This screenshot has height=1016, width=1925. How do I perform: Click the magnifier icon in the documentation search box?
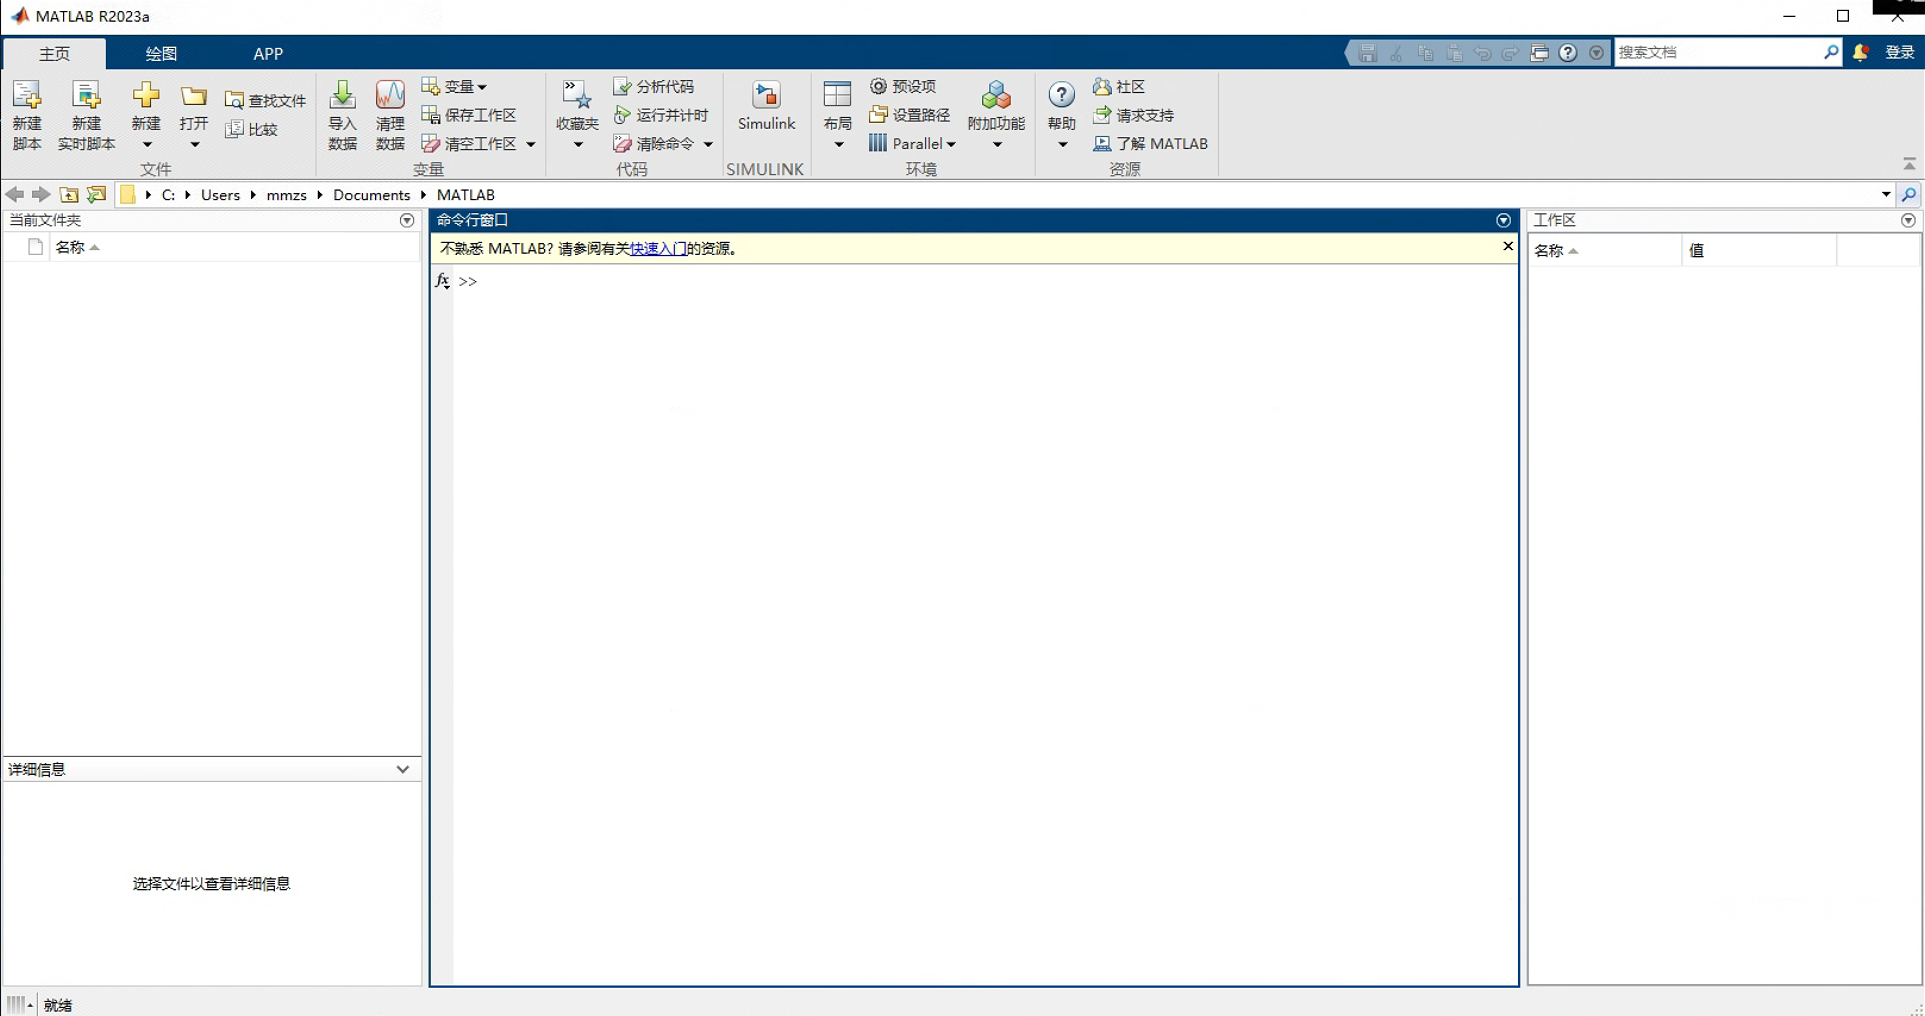click(x=1831, y=52)
